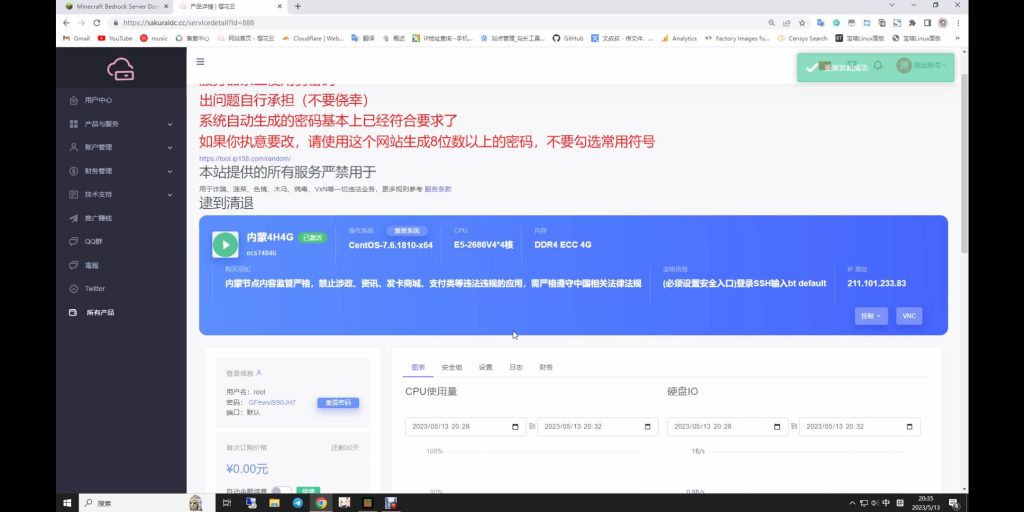The height and width of the screenshot is (512, 1024).
Task: Toggle the auto balance renewal switch
Action: click(281, 491)
